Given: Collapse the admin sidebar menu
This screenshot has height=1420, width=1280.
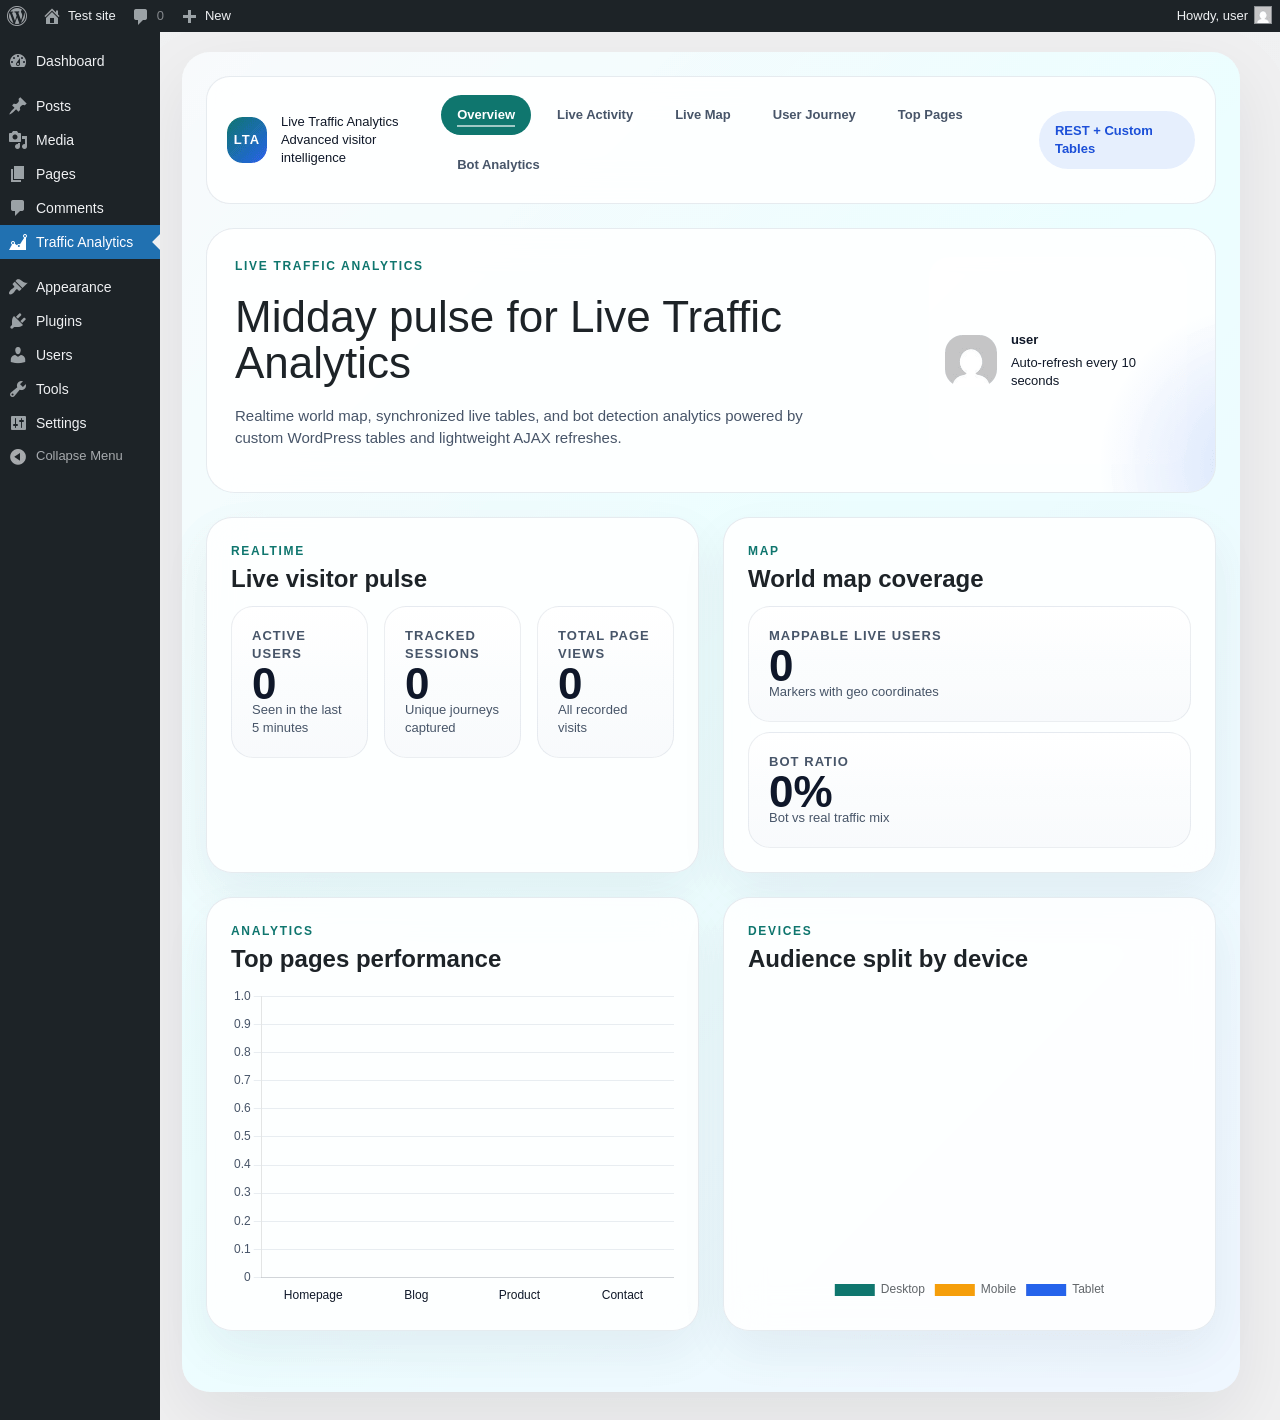Looking at the screenshot, I should pos(80,456).
